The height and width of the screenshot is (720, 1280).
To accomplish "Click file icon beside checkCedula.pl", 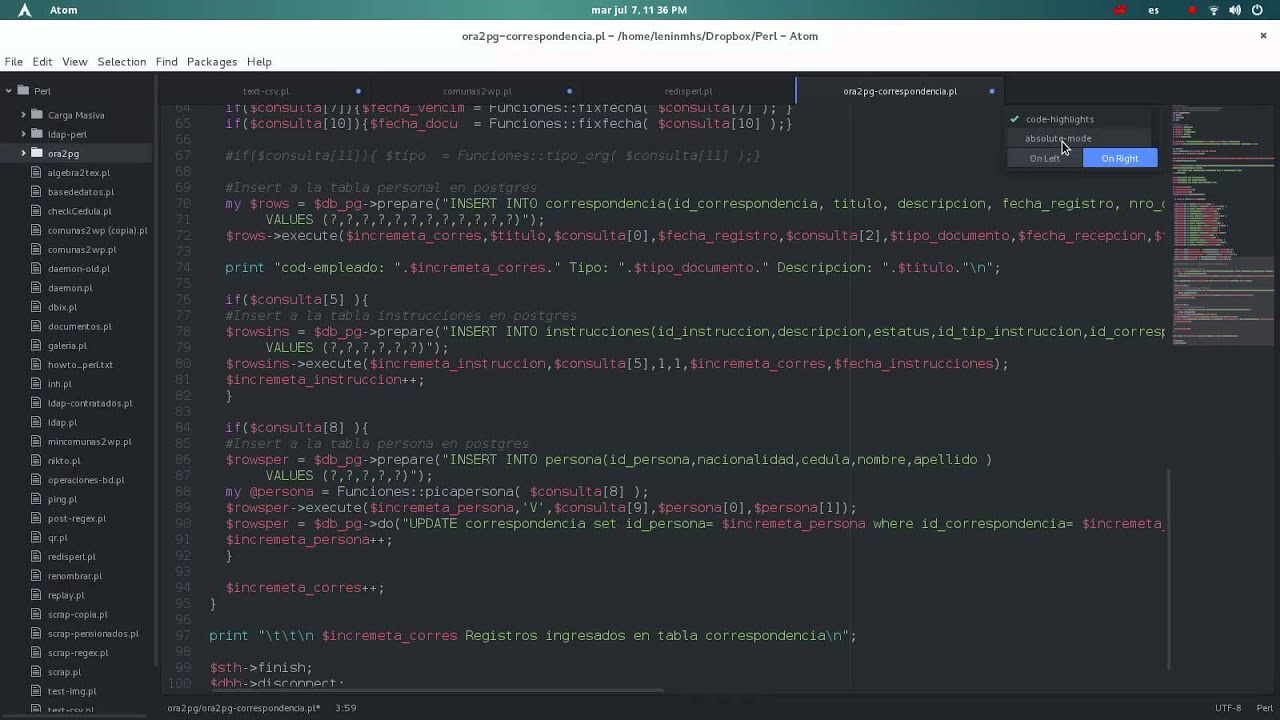I will (37, 211).
